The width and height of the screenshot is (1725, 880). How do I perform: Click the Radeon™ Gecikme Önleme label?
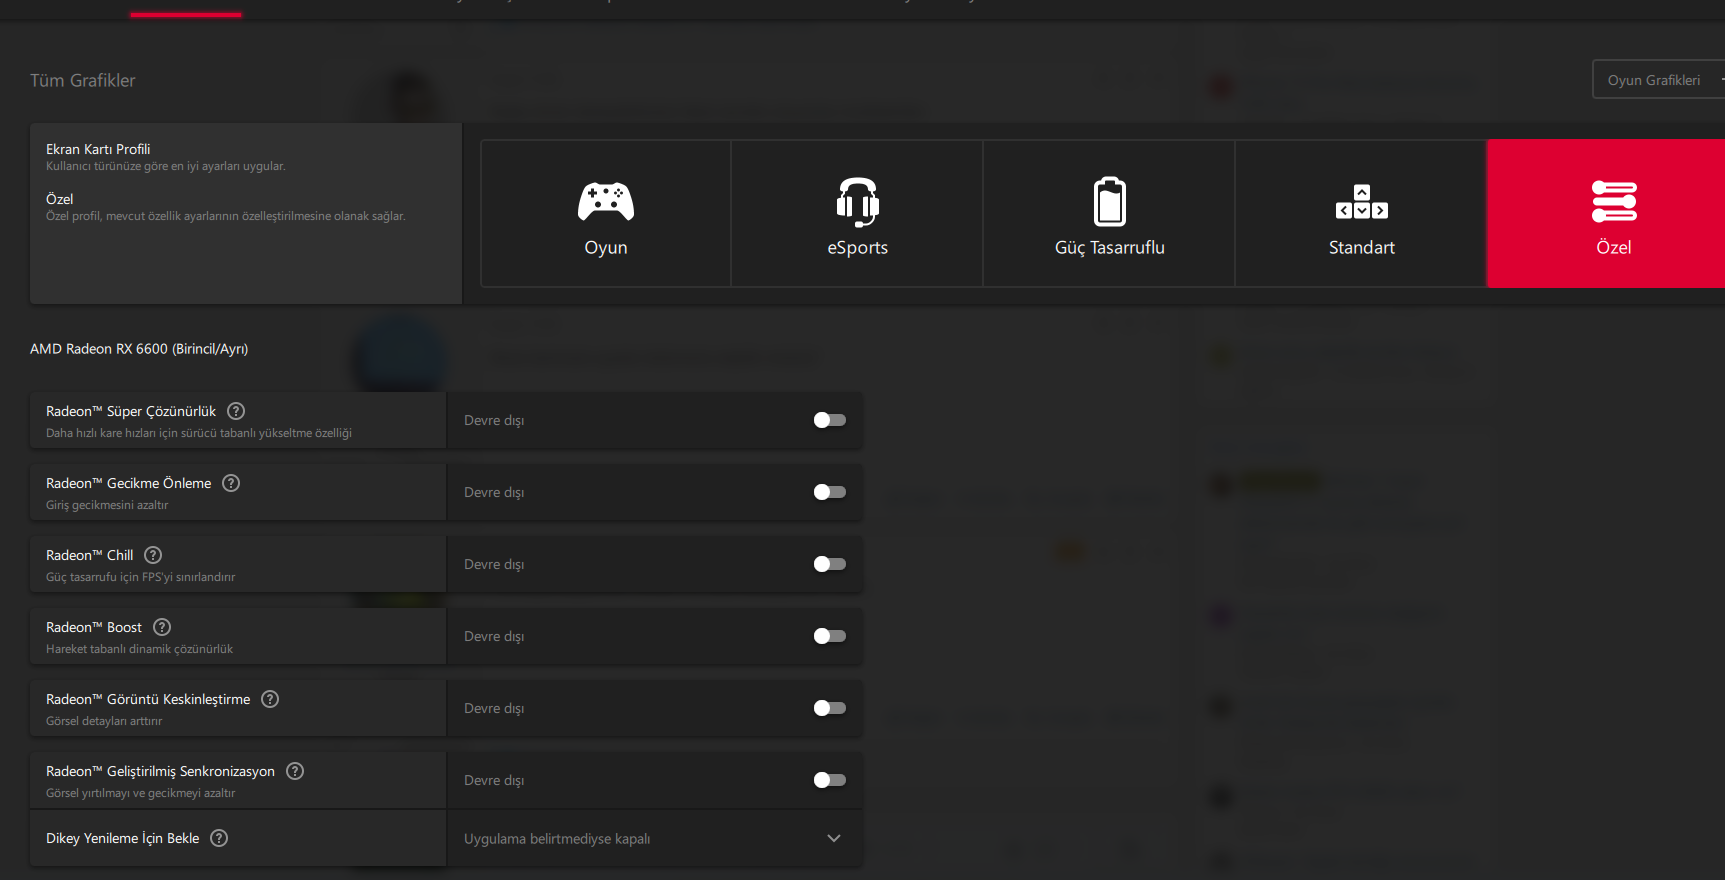pos(129,483)
